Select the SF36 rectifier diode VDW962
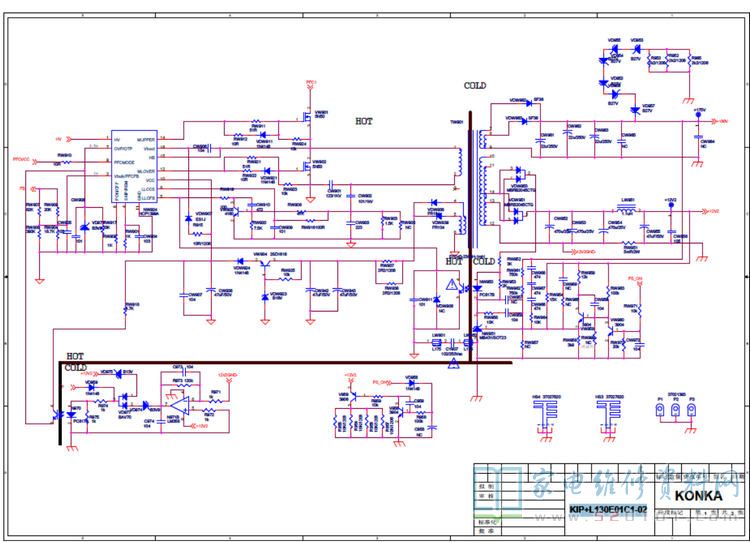 click(529, 103)
